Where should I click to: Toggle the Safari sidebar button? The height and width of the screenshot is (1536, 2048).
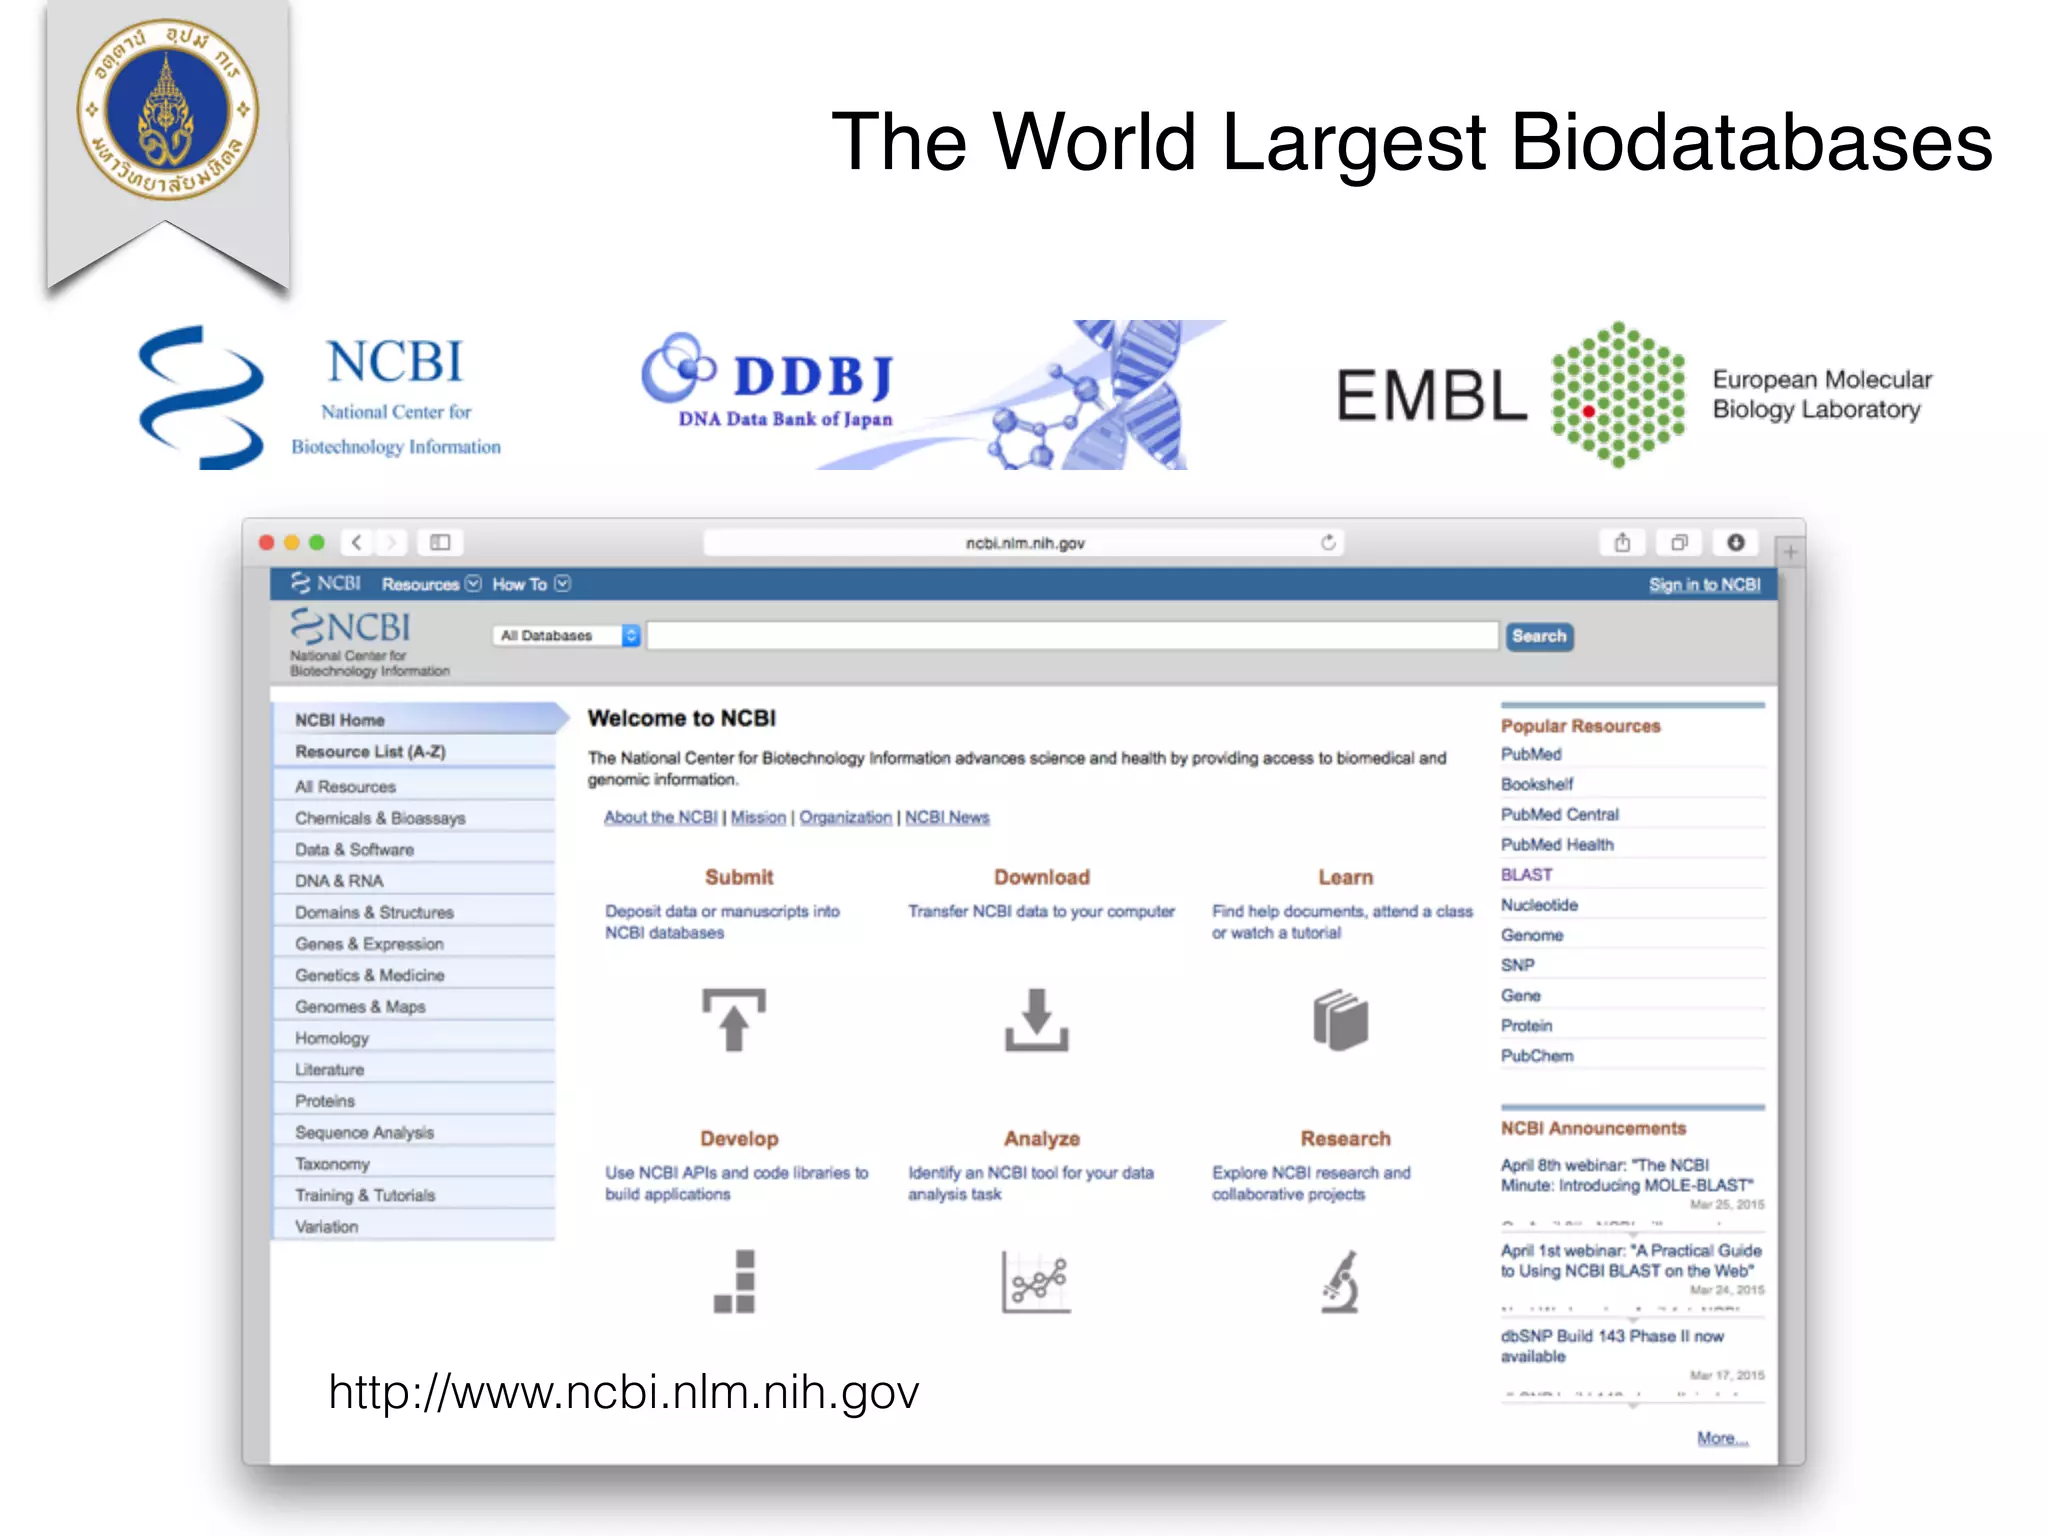coord(440,542)
